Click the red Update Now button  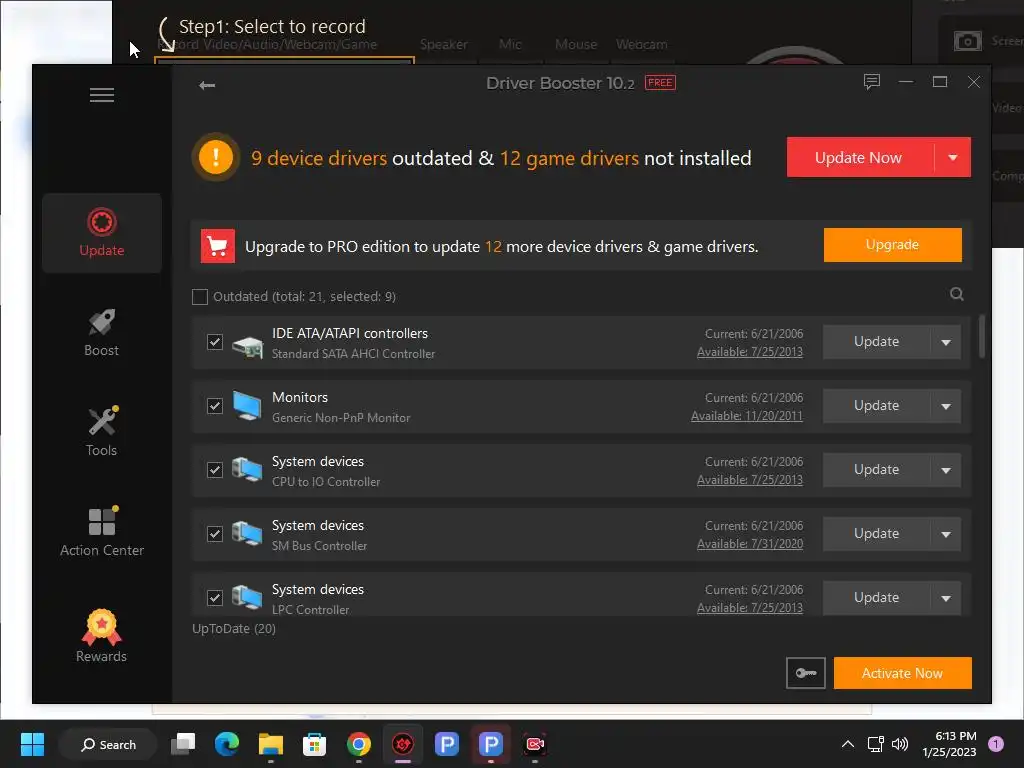859,157
